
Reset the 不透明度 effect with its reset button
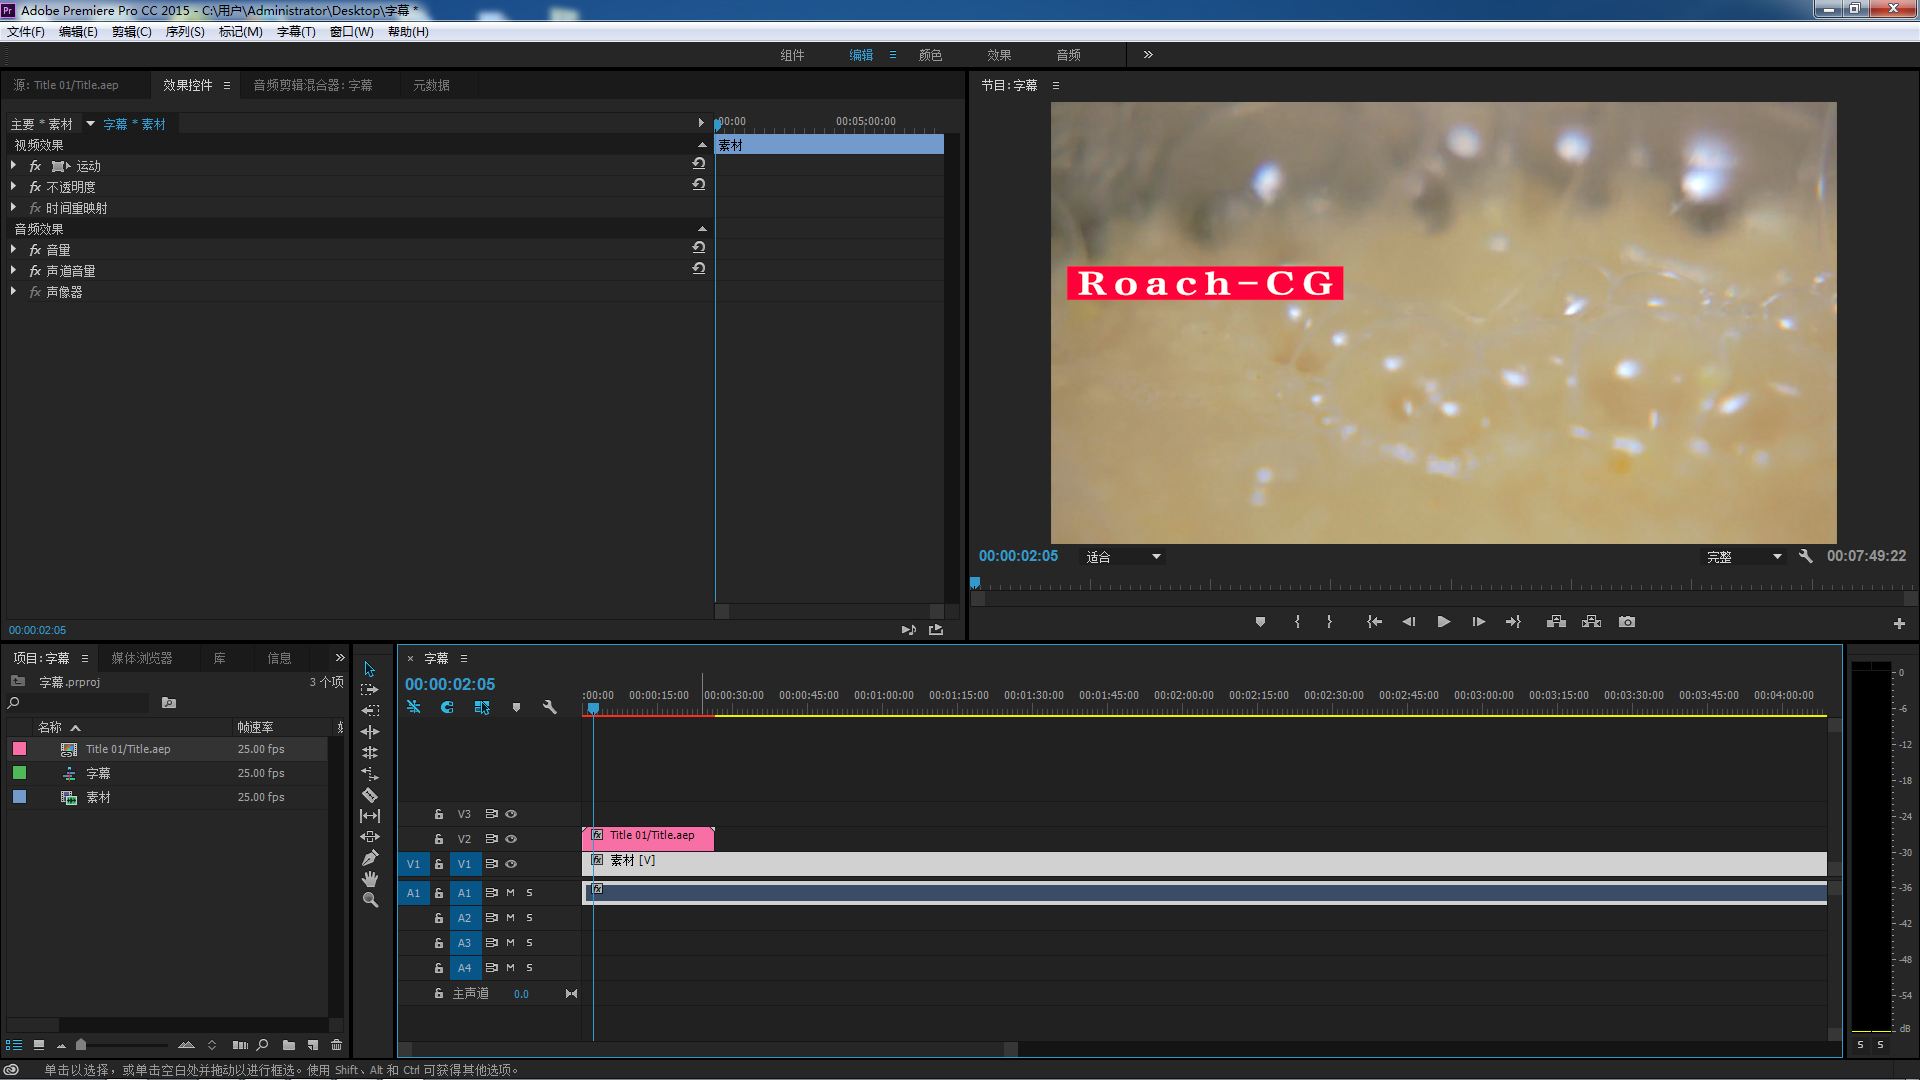click(698, 185)
